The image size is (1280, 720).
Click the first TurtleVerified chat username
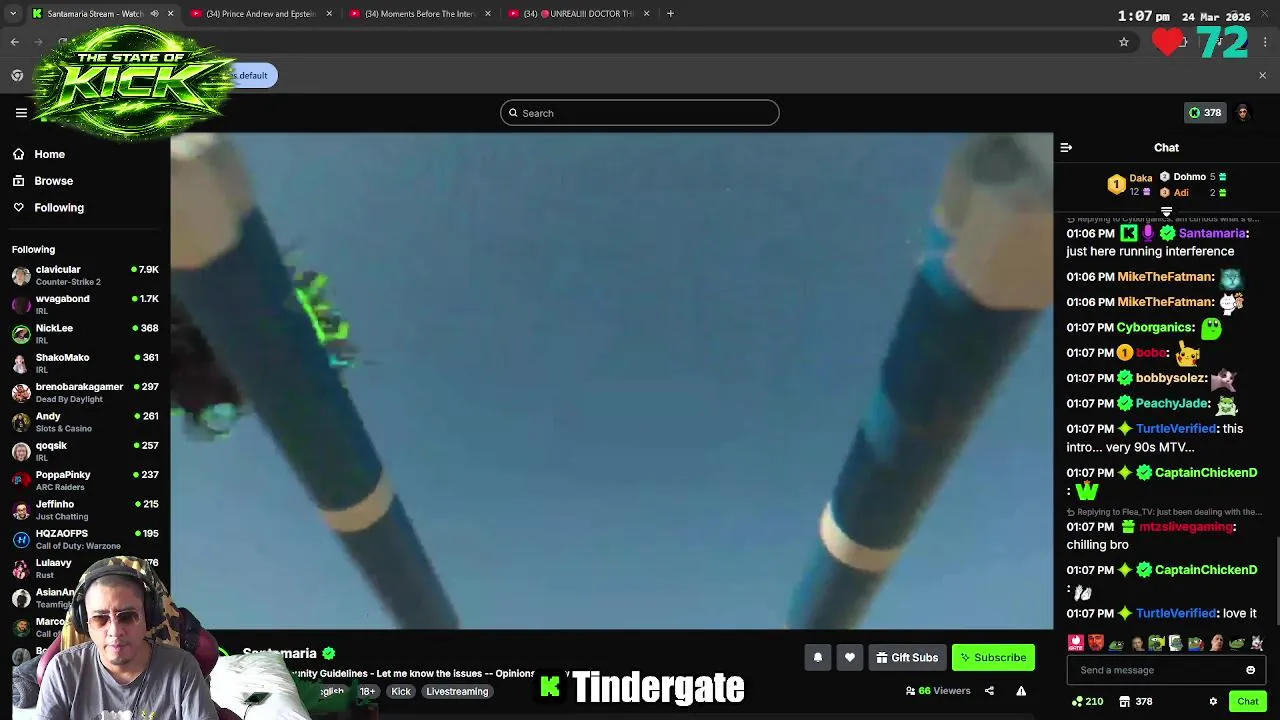tap(1175, 428)
